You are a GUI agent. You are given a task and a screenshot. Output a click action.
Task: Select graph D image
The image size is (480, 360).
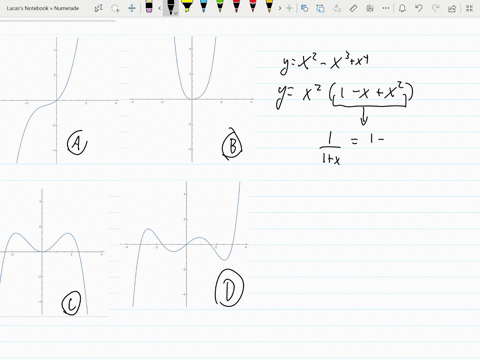point(186,244)
